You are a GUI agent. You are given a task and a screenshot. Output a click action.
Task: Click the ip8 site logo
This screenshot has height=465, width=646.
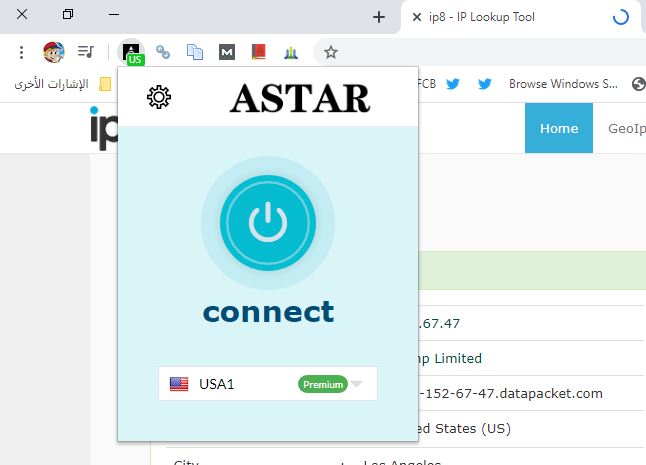pos(104,128)
